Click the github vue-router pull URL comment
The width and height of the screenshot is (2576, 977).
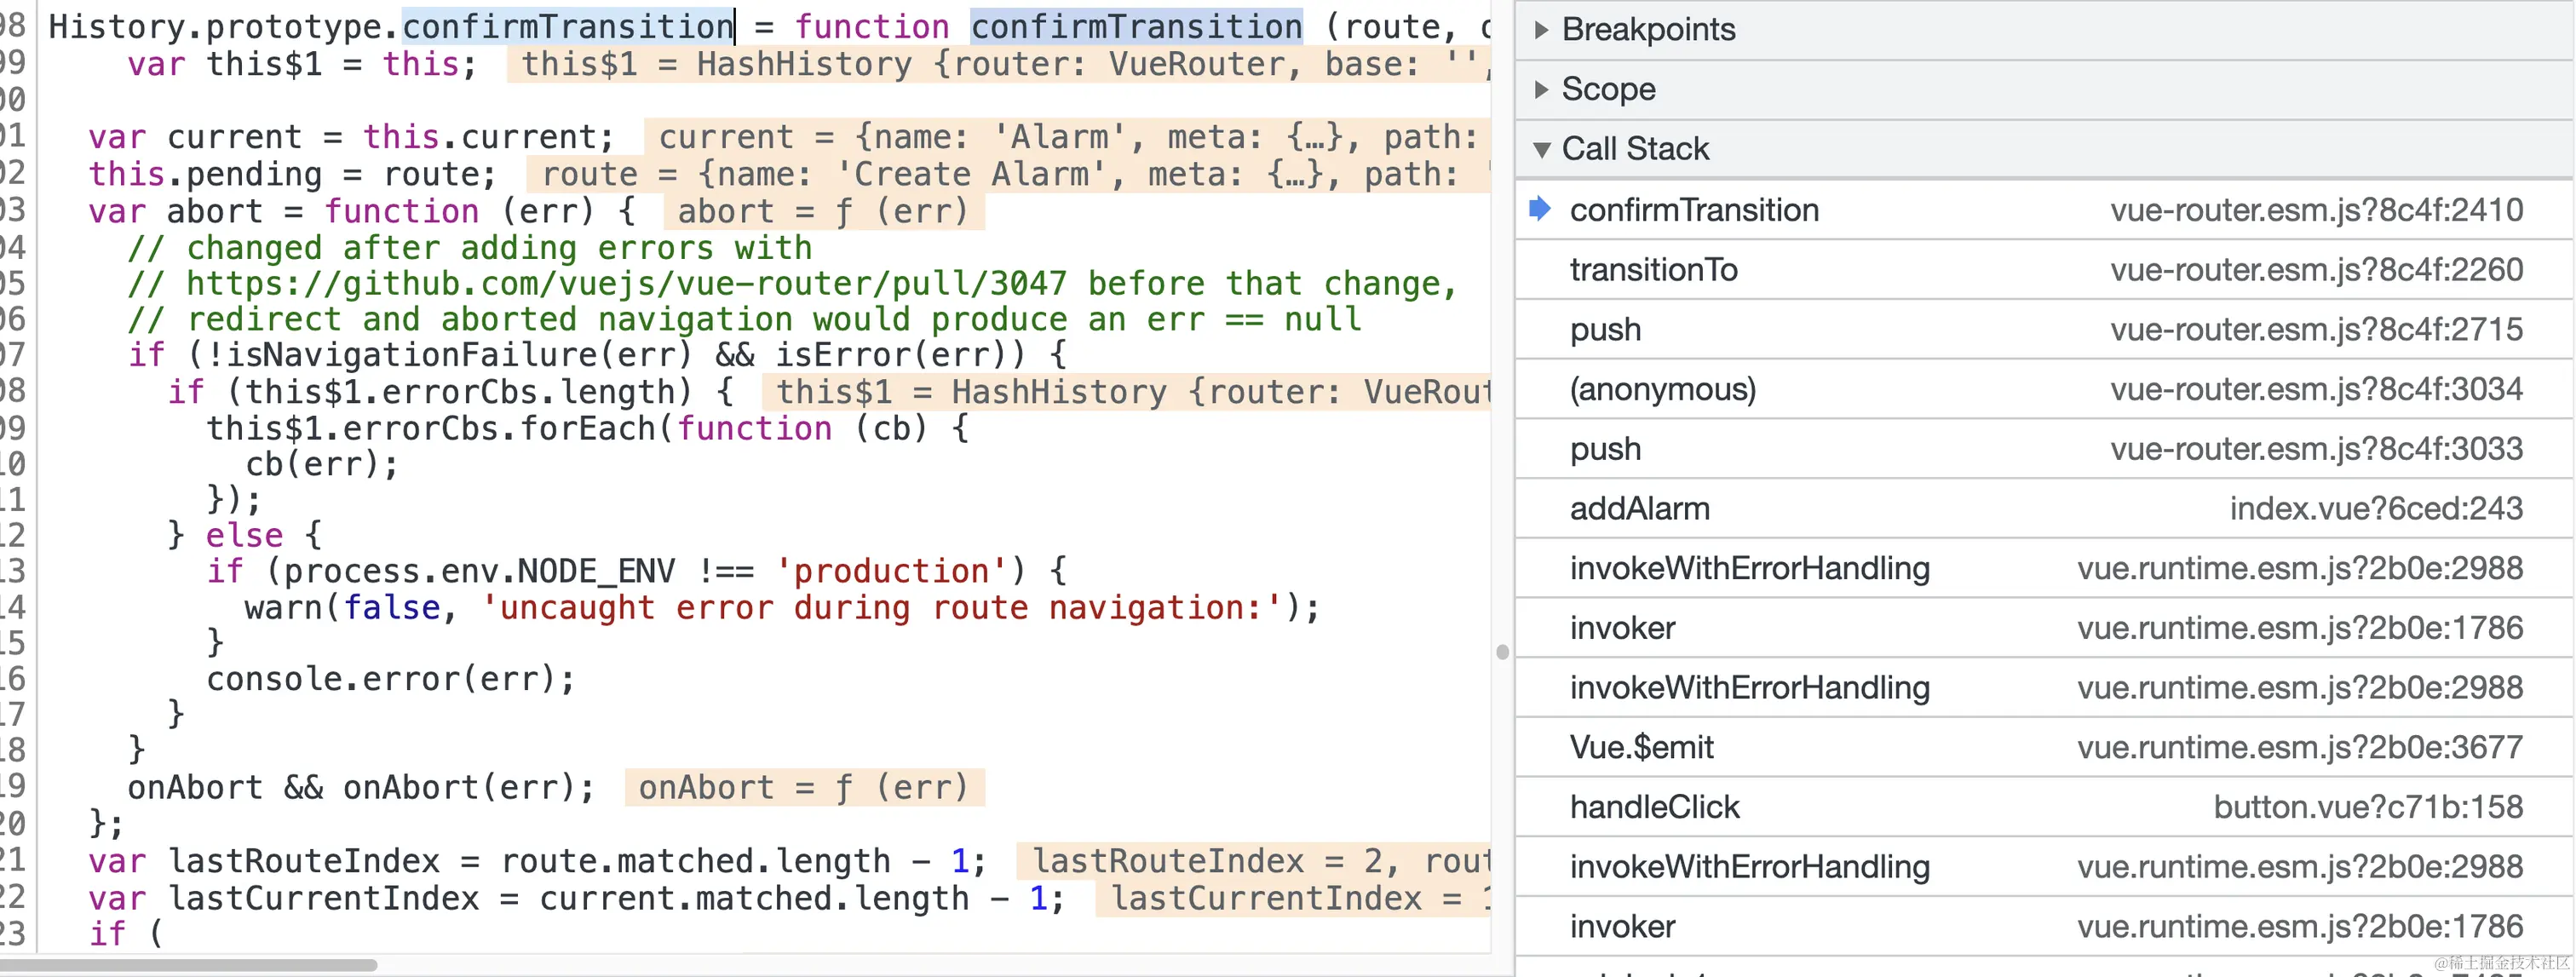[x=625, y=284]
